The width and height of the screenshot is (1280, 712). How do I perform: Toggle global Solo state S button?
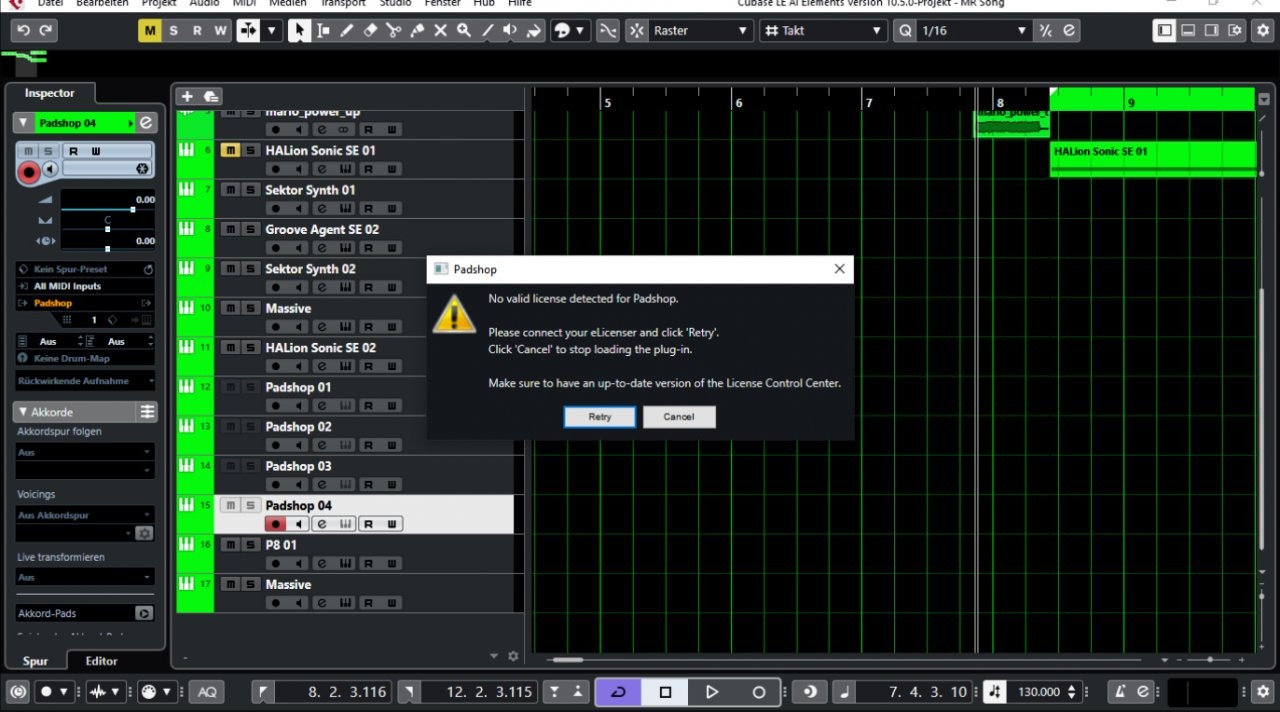(x=173, y=31)
